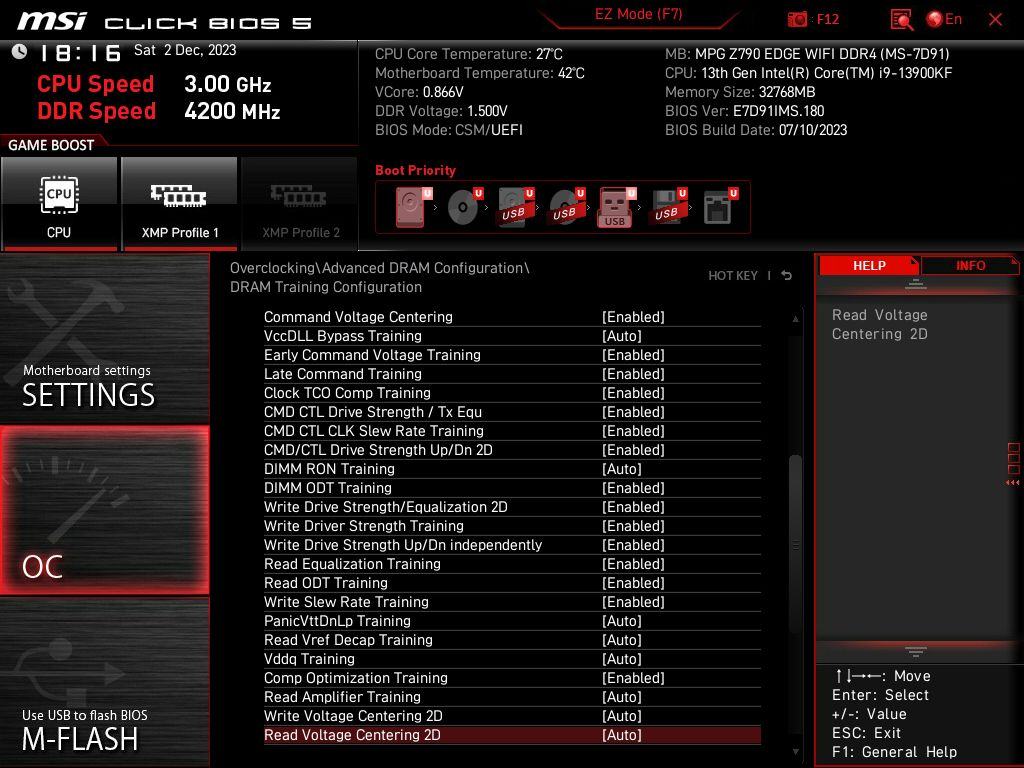The height and width of the screenshot is (768, 1024).
Task: Select the optical drive boot priority icon
Action: click(464, 207)
